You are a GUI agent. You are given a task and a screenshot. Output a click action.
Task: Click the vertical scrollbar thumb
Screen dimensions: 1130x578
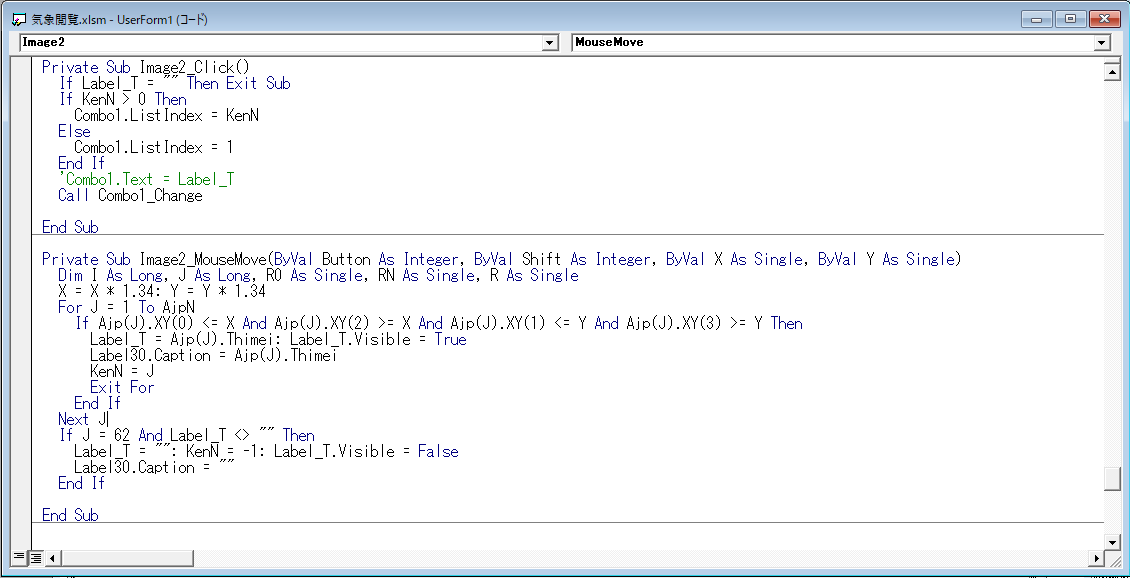(1111, 479)
